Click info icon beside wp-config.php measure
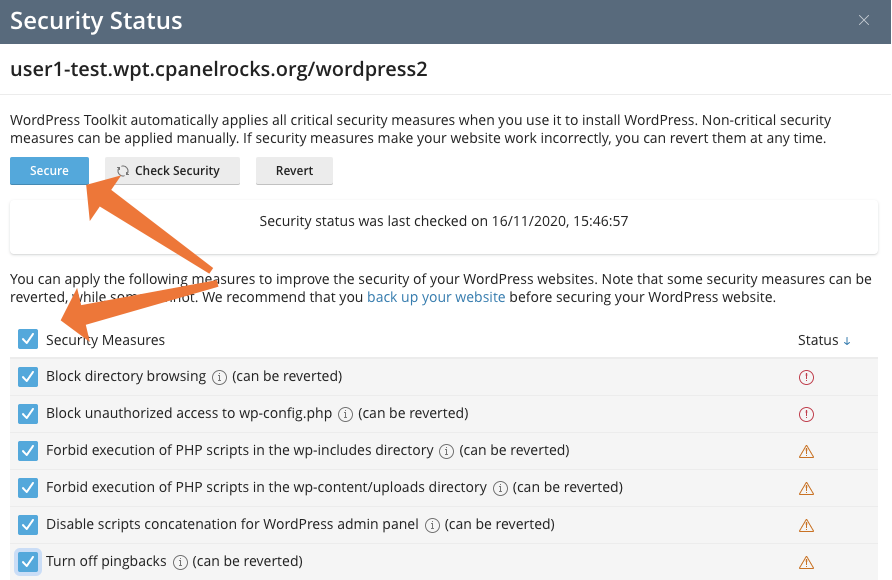Image resolution: width=892 pixels, height=580 pixels. pos(344,414)
